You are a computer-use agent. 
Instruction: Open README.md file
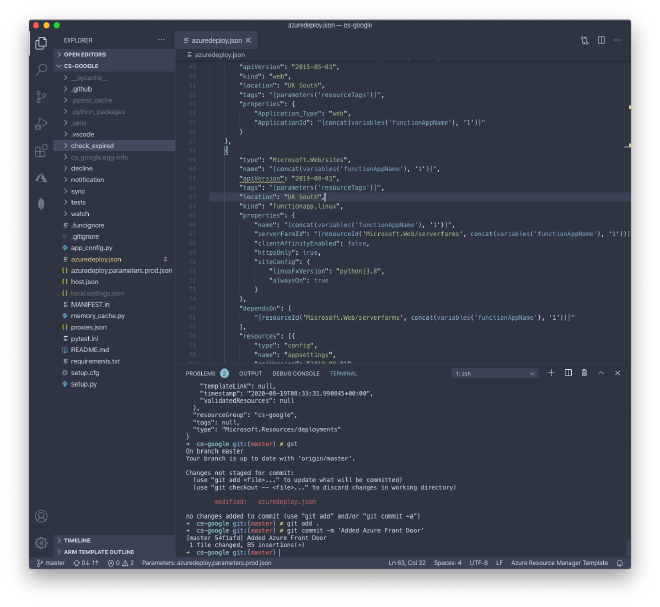point(114,350)
